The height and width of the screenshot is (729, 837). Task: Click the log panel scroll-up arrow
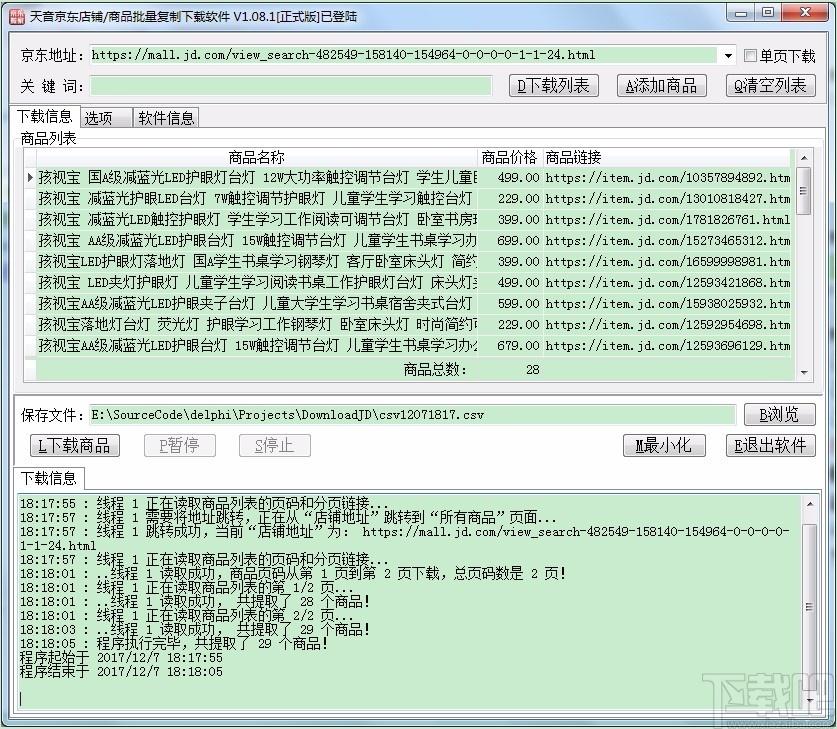pos(810,504)
